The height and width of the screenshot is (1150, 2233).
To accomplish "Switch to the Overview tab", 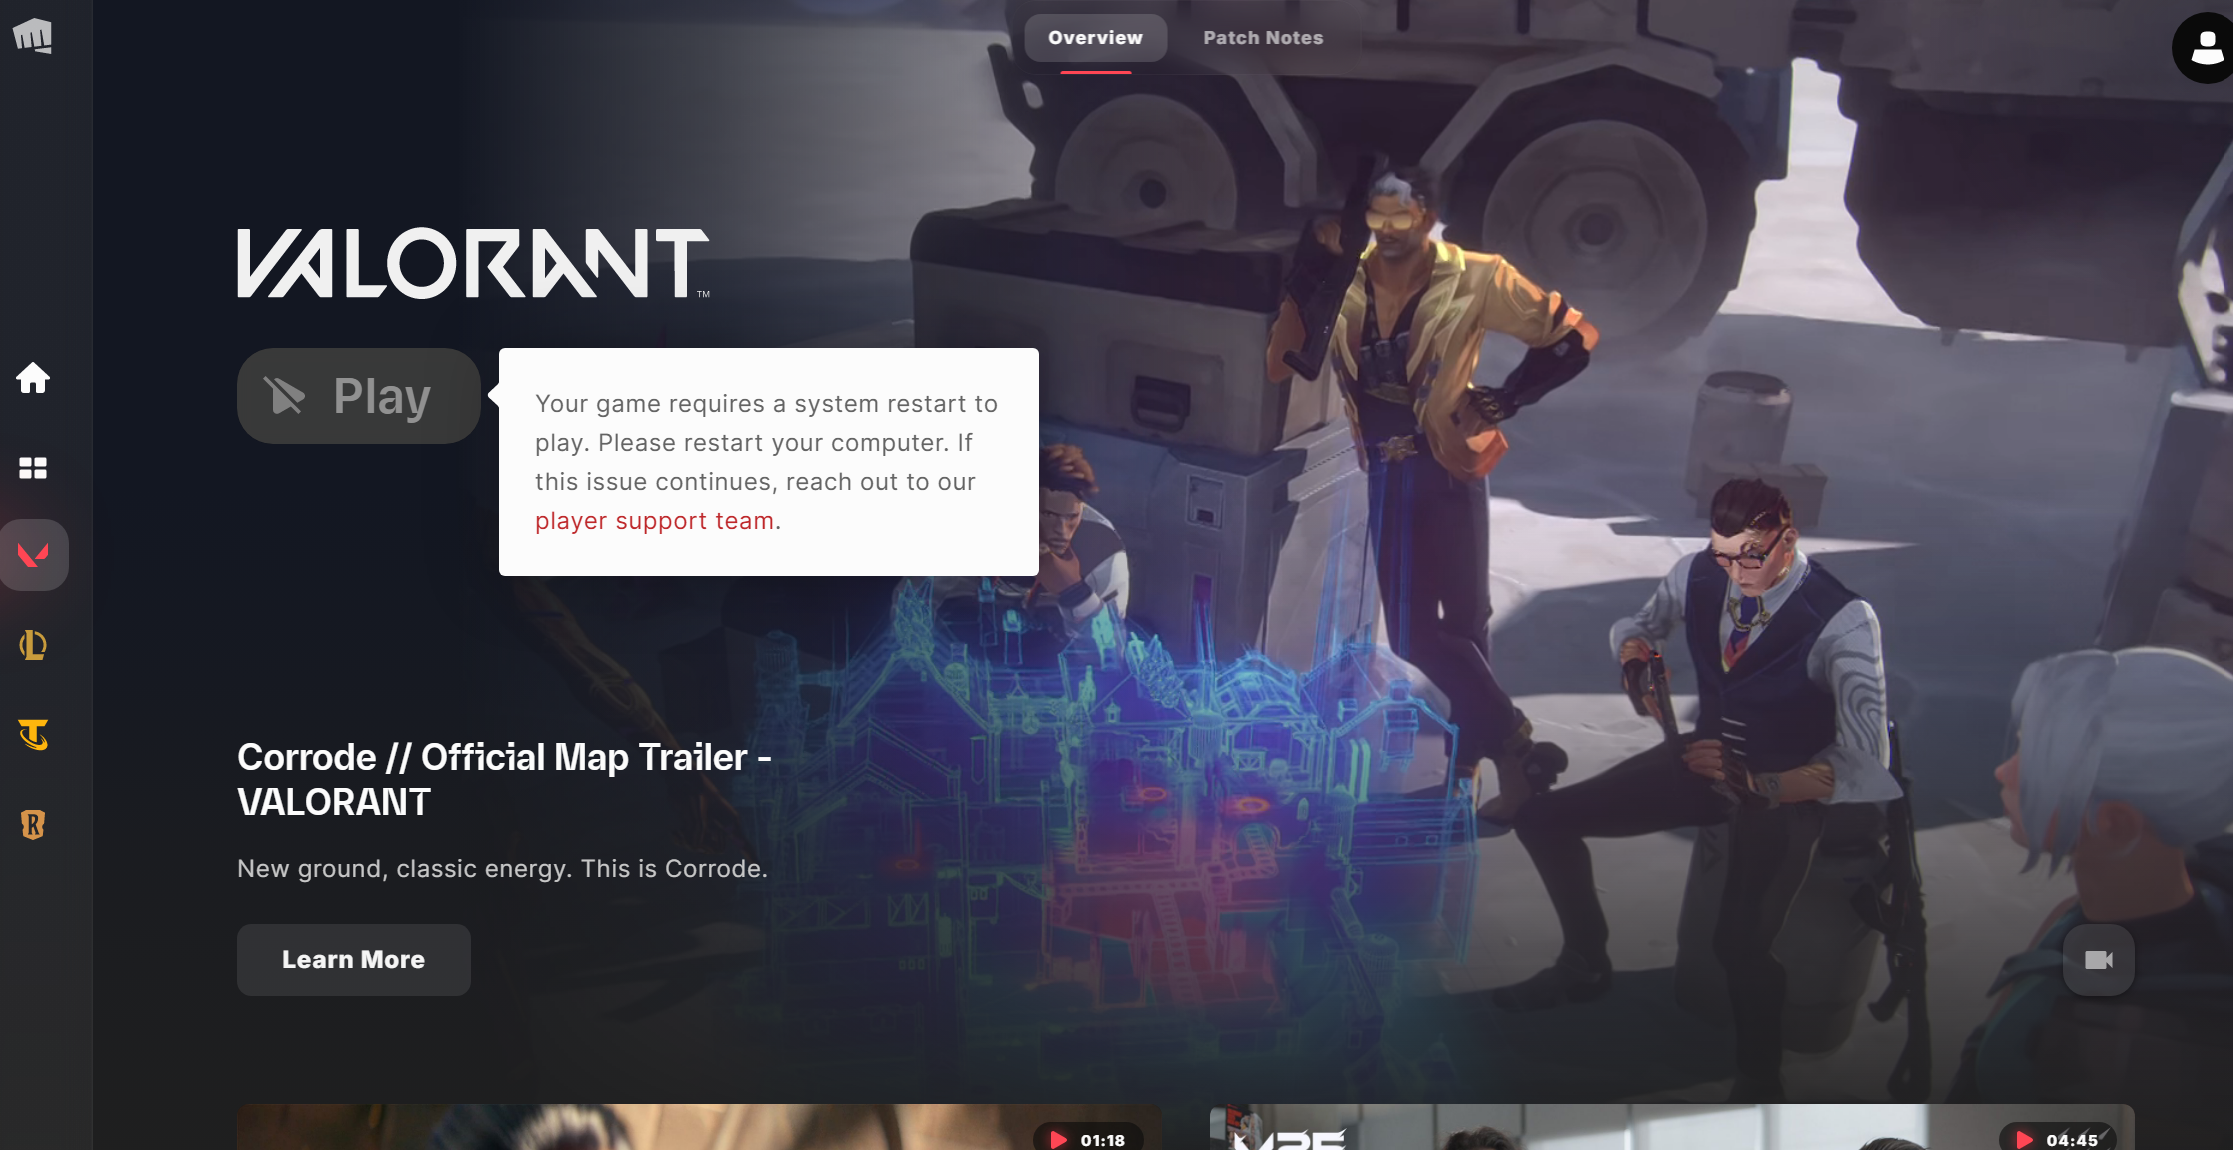I will coord(1095,38).
